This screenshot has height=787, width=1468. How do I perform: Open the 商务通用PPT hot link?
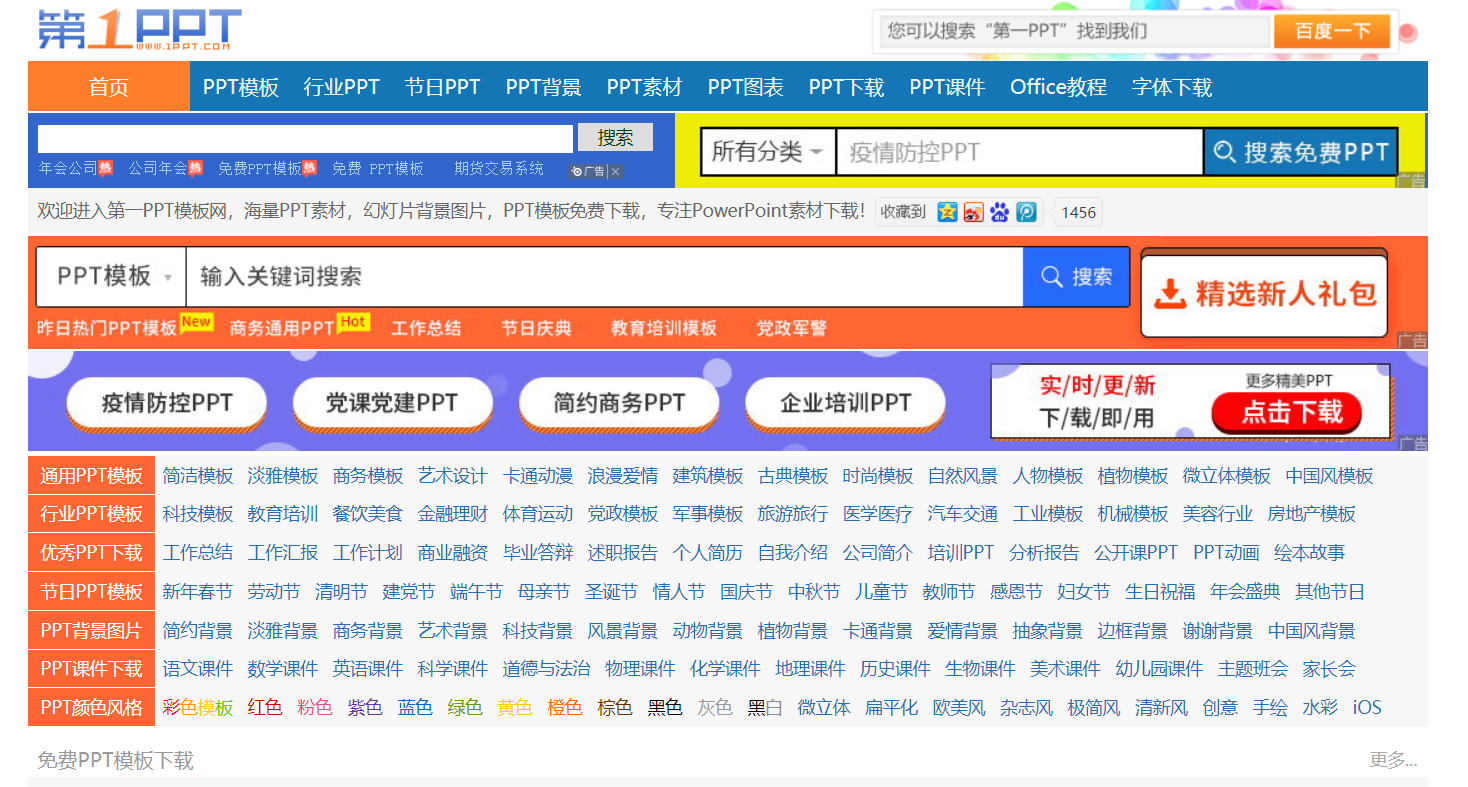point(282,328)
